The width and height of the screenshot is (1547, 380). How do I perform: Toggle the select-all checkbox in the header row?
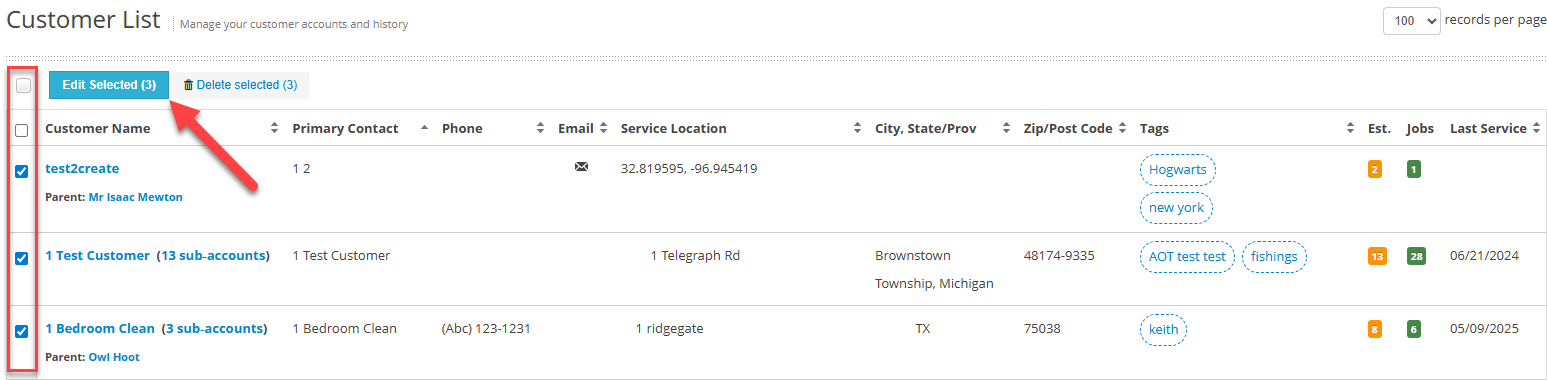[x=22, y=130]
